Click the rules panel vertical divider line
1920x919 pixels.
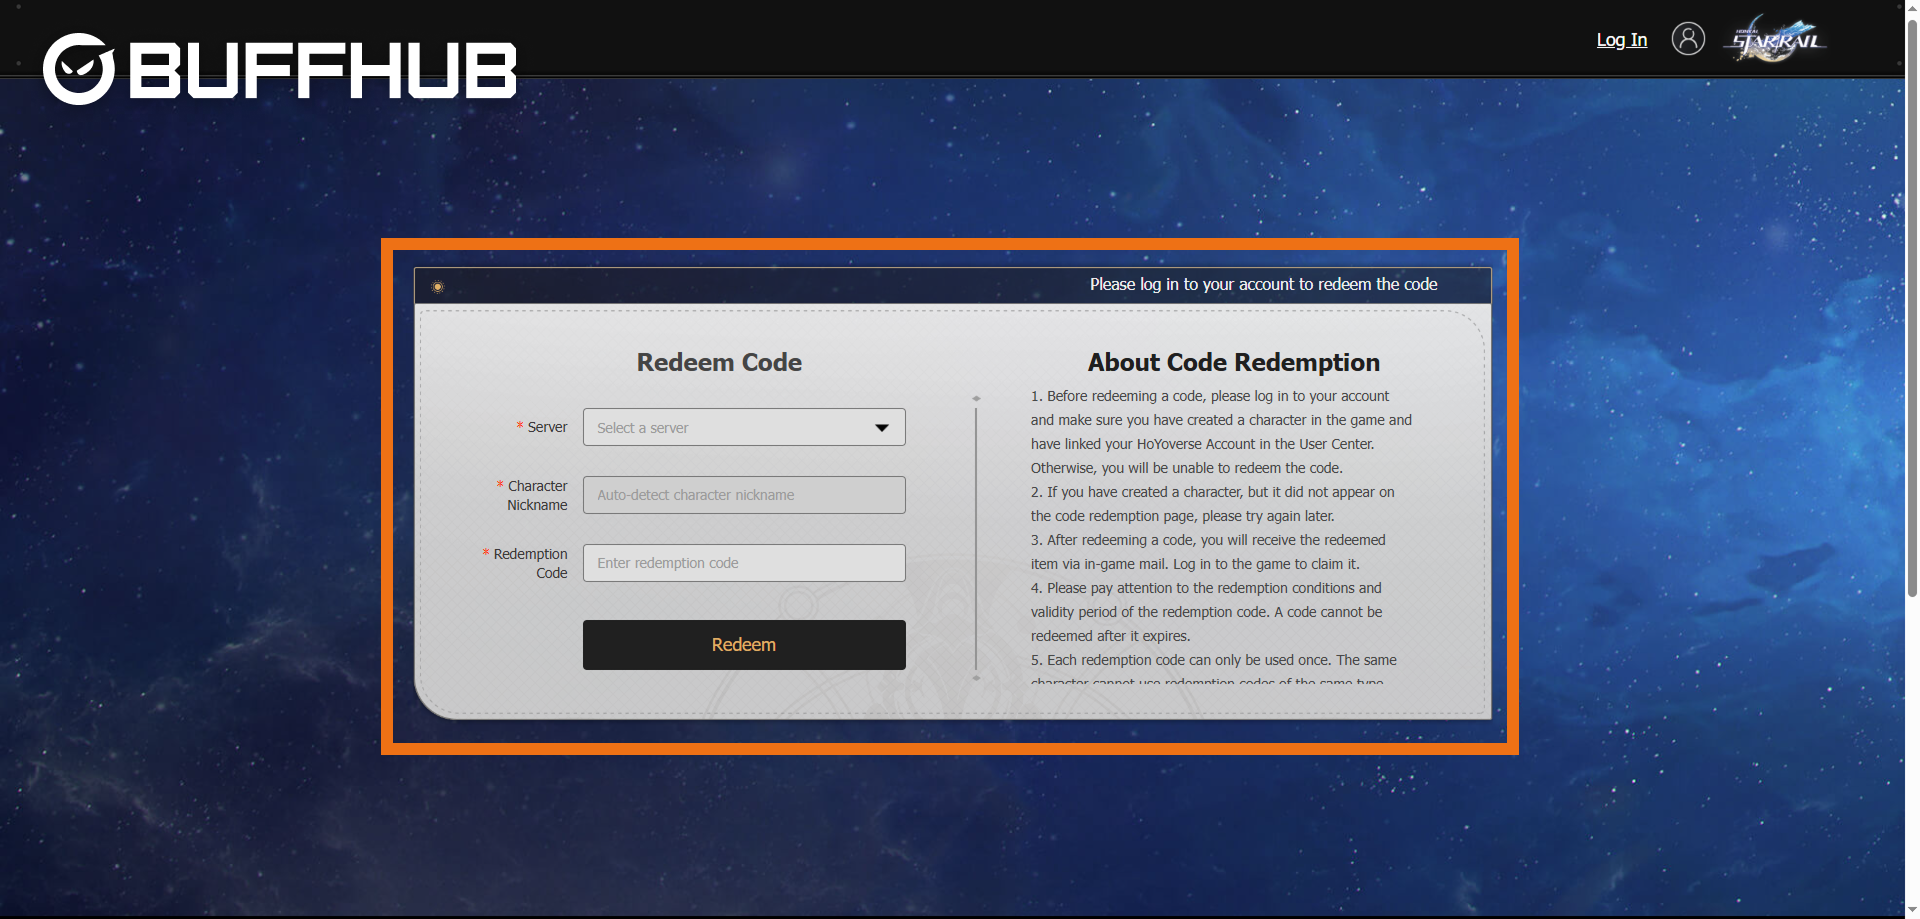pos(976,540)
